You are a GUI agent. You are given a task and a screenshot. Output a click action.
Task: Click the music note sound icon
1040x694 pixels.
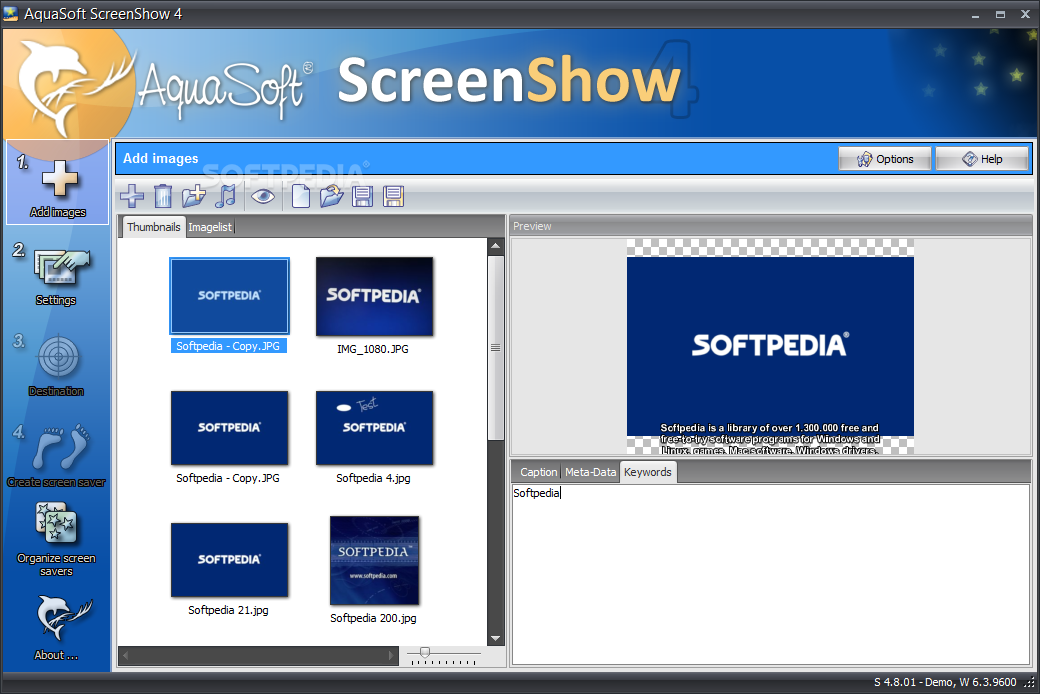pyautogui.click(x=226, y=196)
